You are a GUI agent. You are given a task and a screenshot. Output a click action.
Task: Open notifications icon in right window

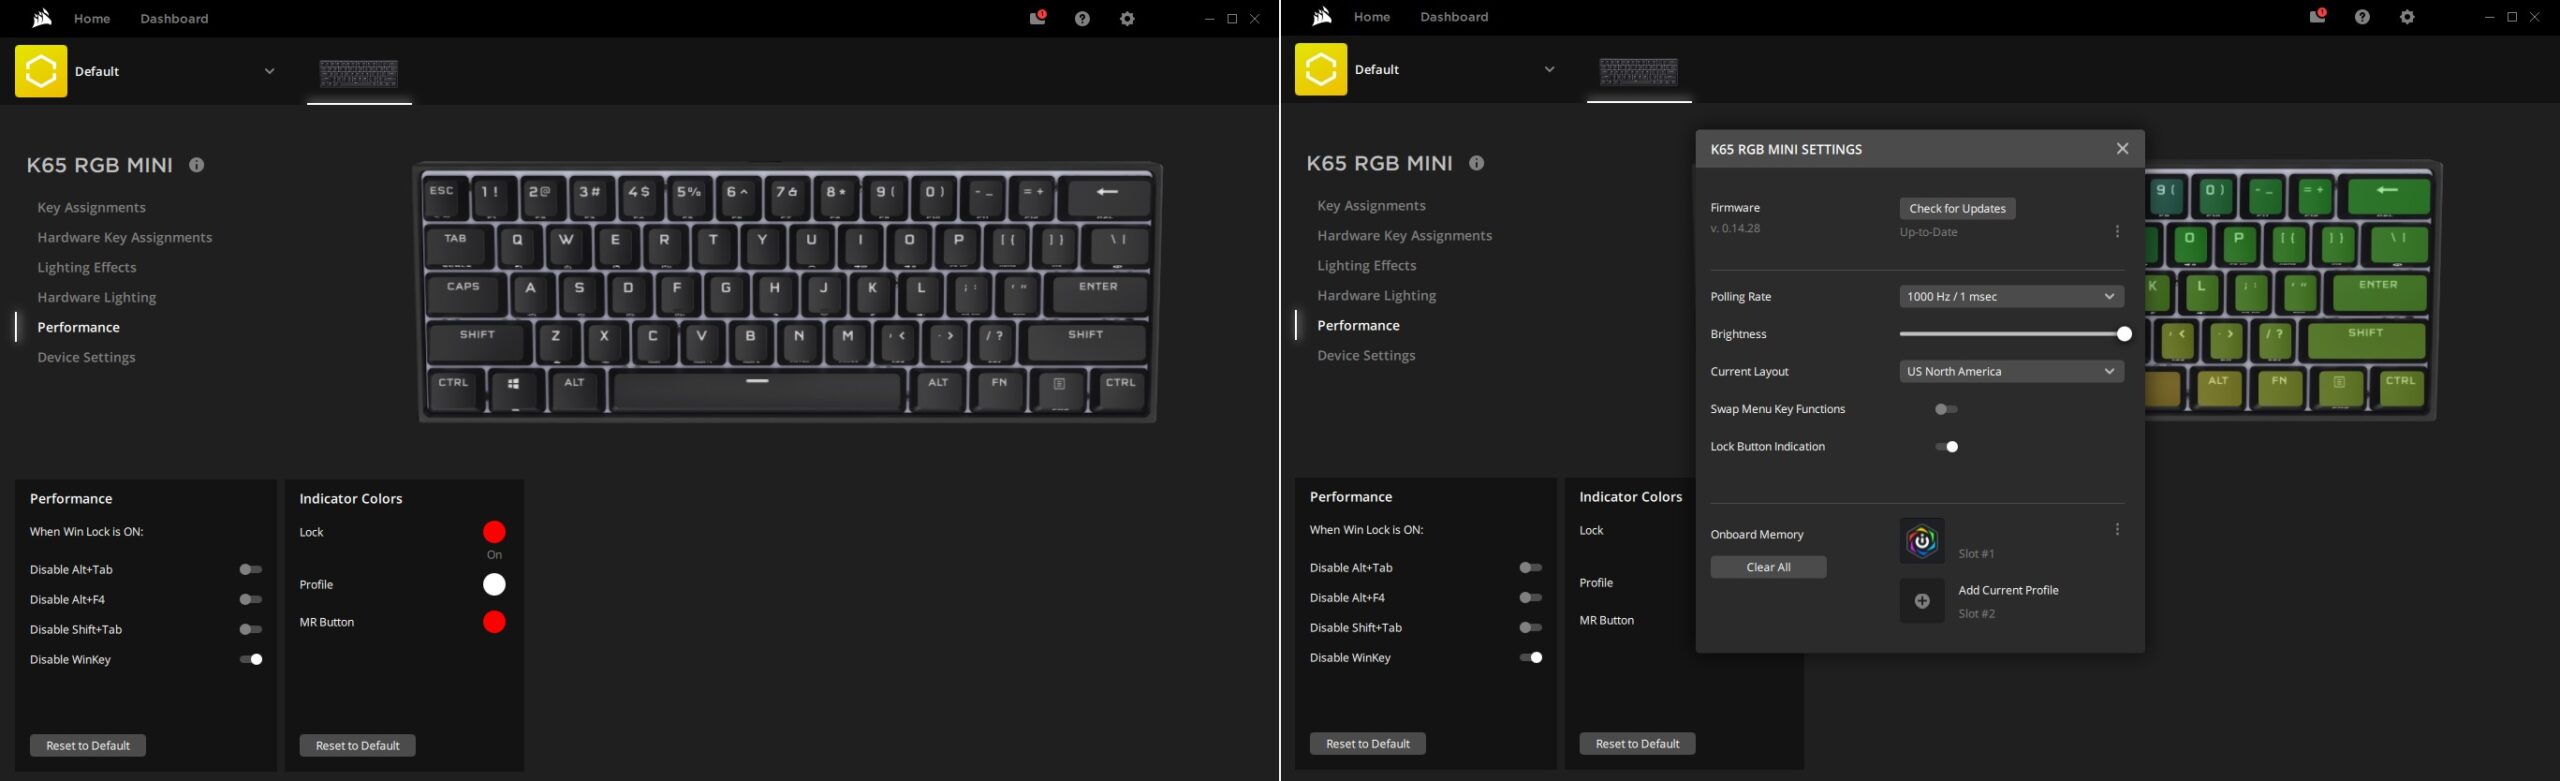(x=2317, y=16)
